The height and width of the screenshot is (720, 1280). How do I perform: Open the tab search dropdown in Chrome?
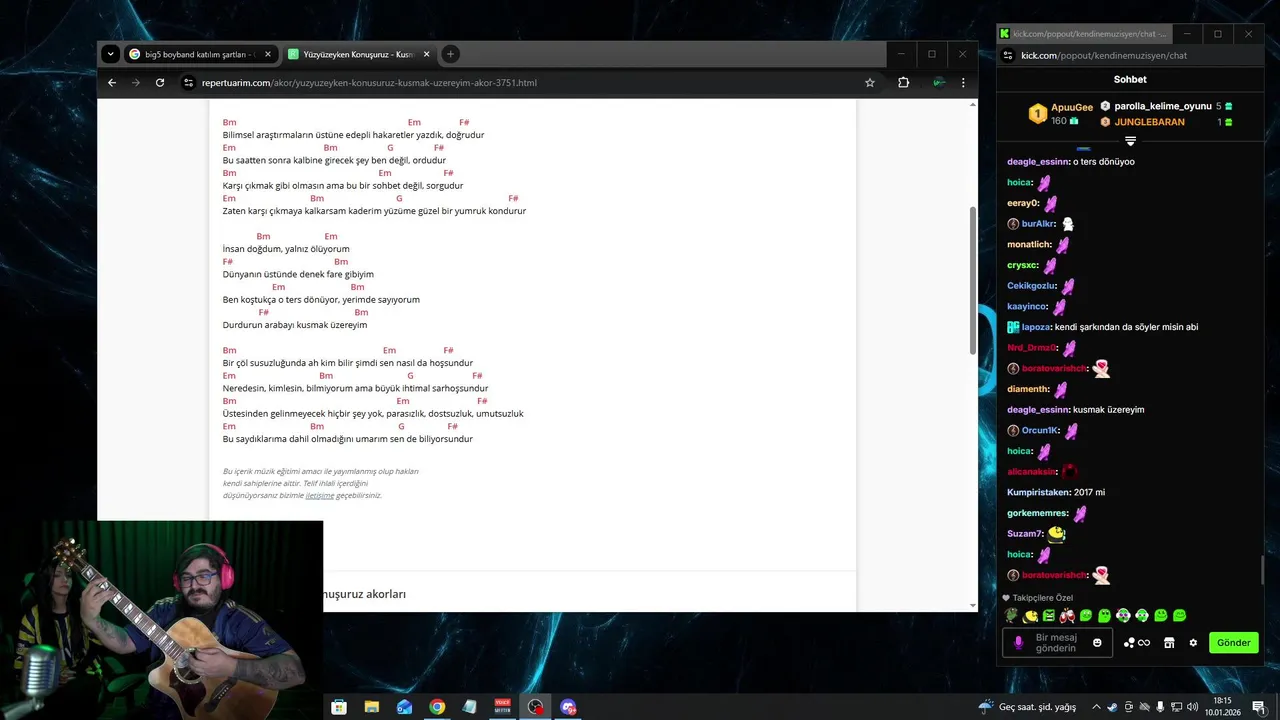(111, 54)
